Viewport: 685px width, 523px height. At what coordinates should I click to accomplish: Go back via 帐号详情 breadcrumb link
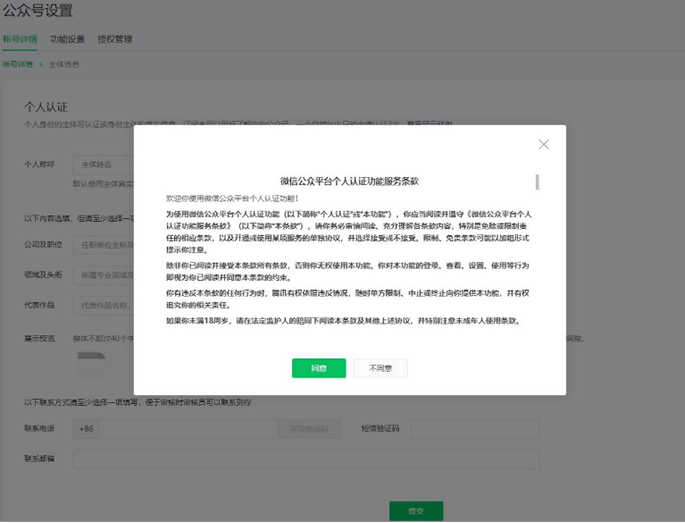17,64
